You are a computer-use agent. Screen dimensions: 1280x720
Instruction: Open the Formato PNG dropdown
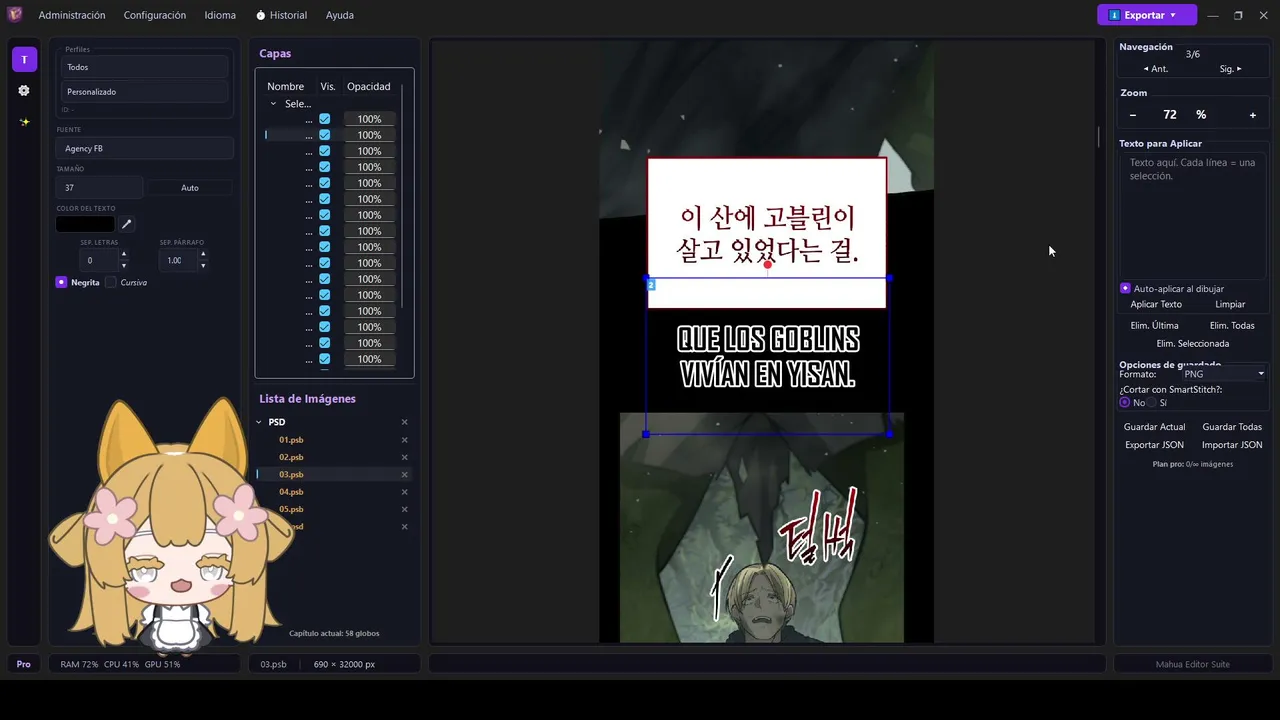(1223, 374)
